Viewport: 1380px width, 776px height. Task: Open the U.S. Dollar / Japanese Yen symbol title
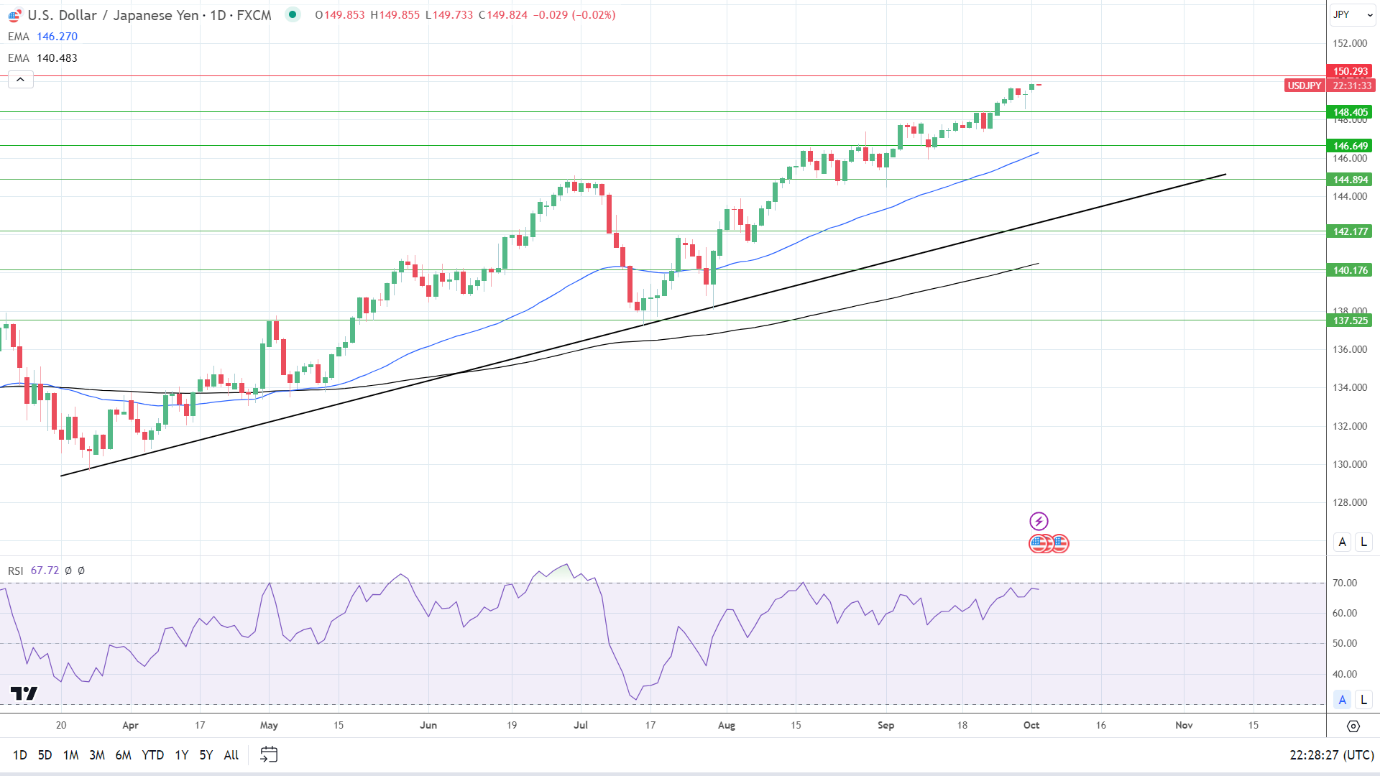click(149, 15)
